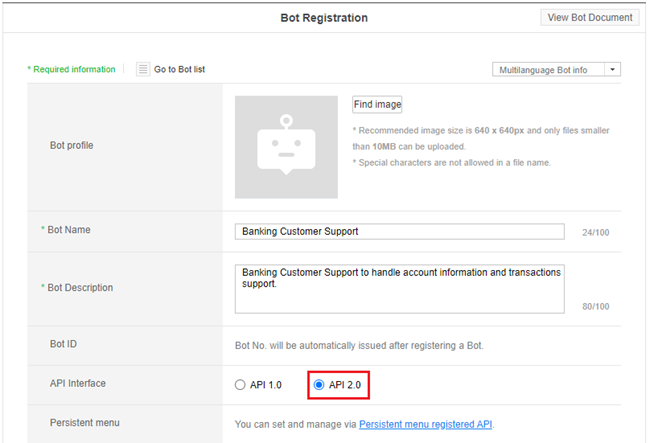Open dropdown arrow next to Multilanguage Bot info
654x443 pixels.
coord(612,70)
